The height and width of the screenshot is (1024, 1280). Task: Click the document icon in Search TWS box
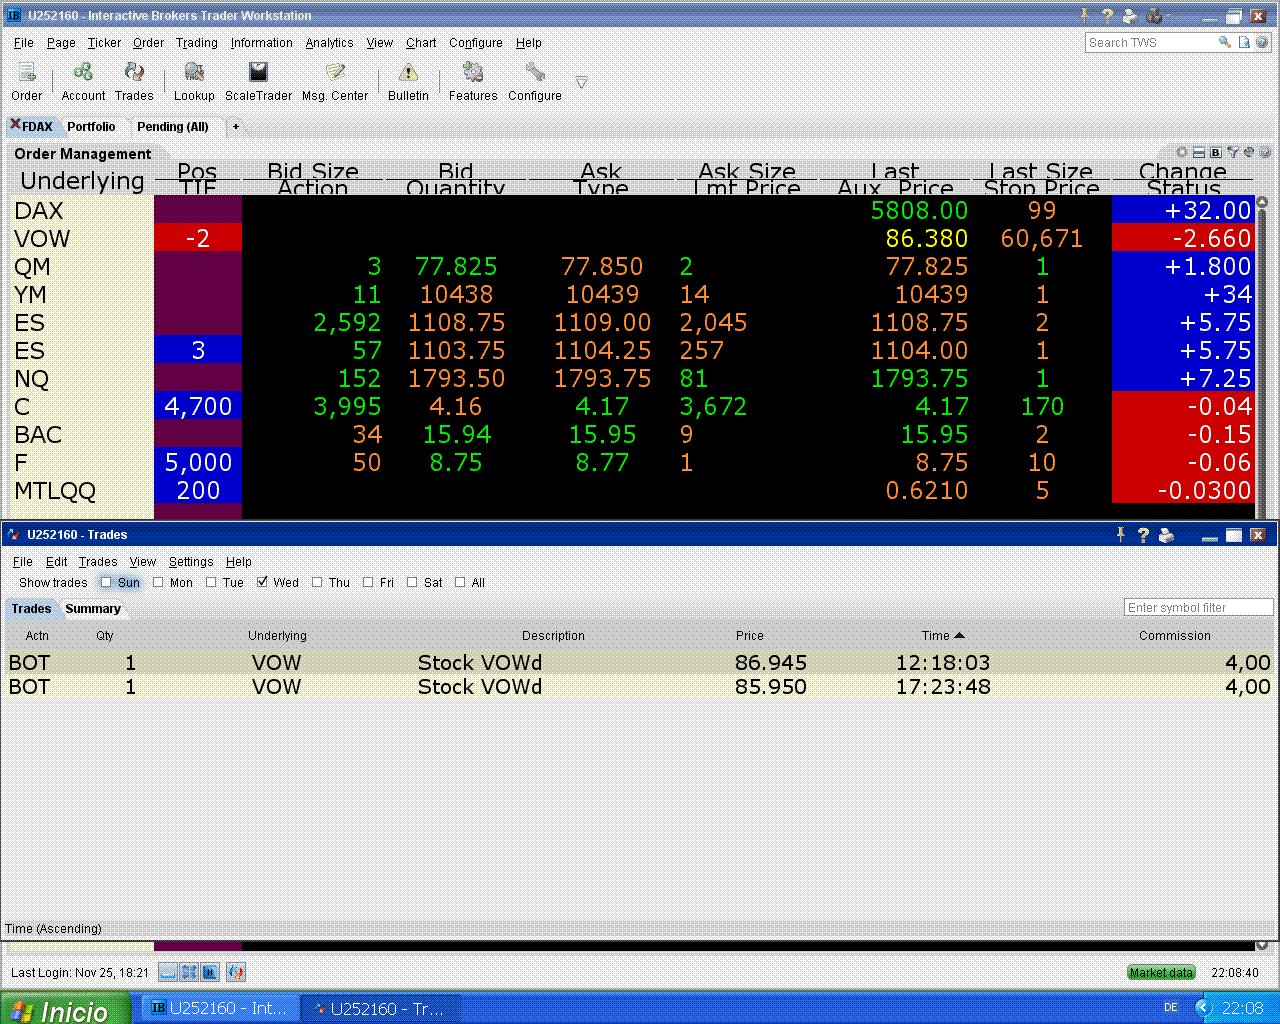click(1244, 42)
